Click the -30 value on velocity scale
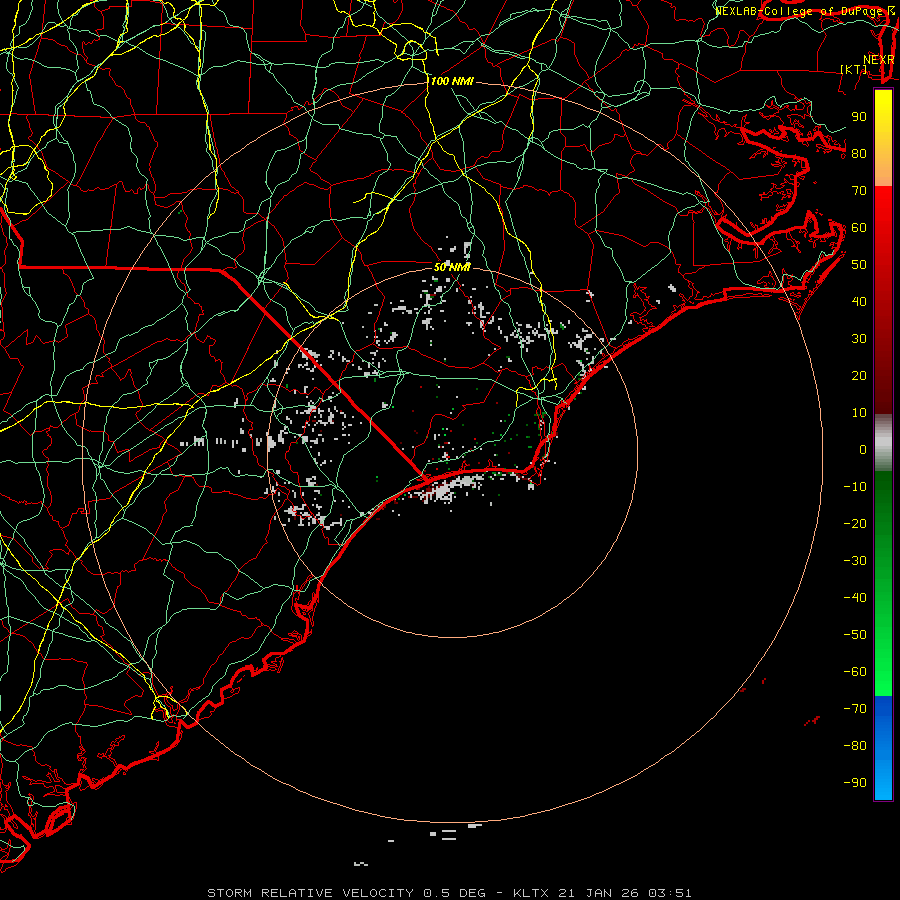Viewport: 900px width, 900px height. click(x=855, y=561)
